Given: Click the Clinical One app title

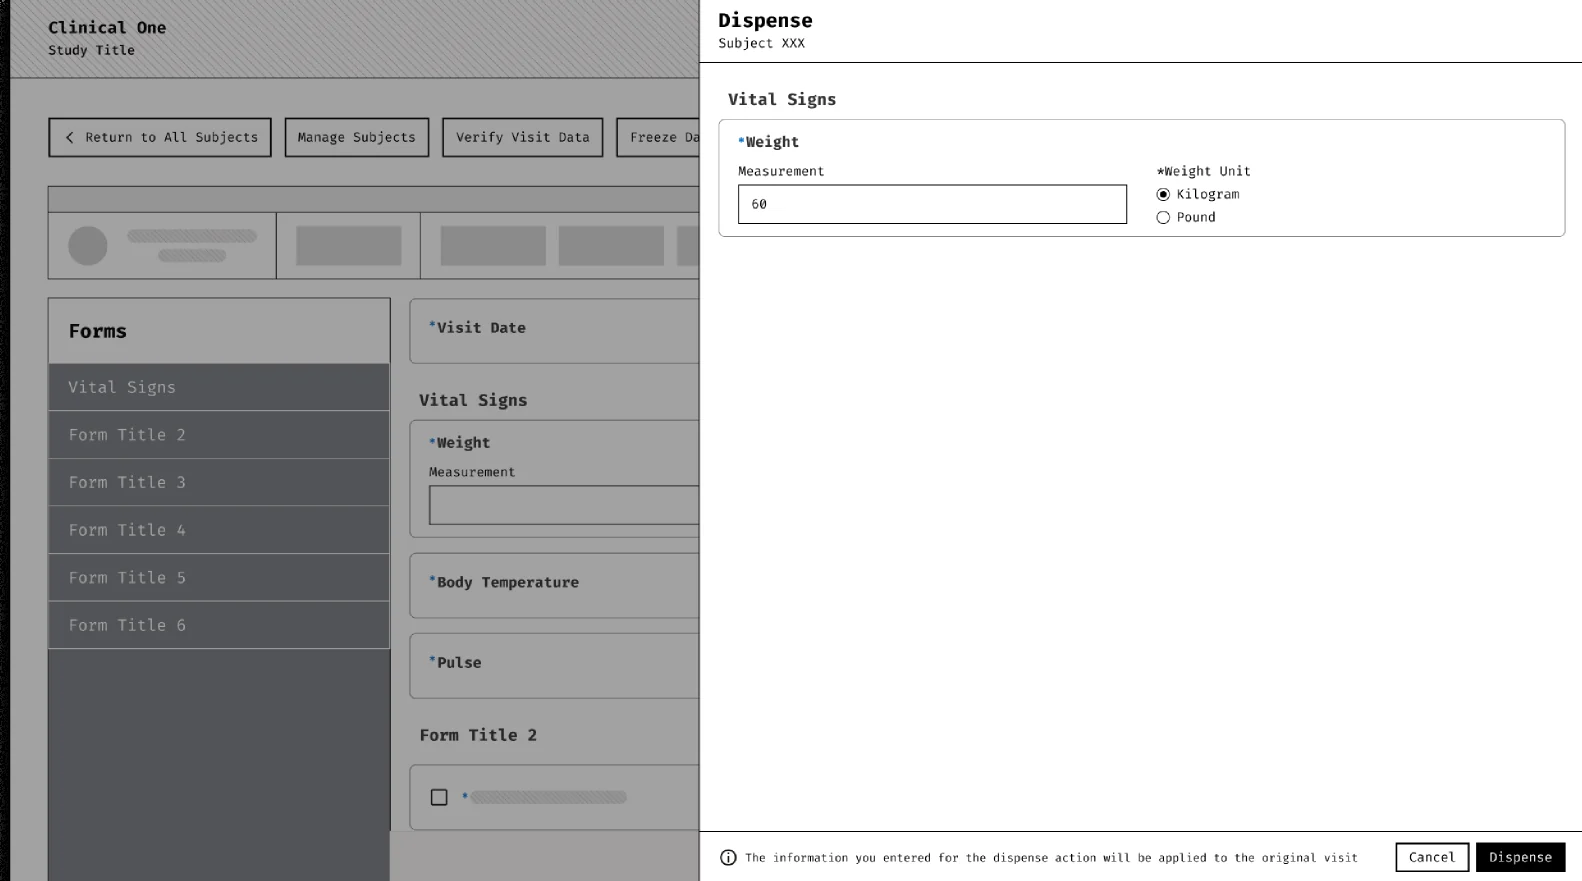Looking at the screenshot, I should coord(107,28).
